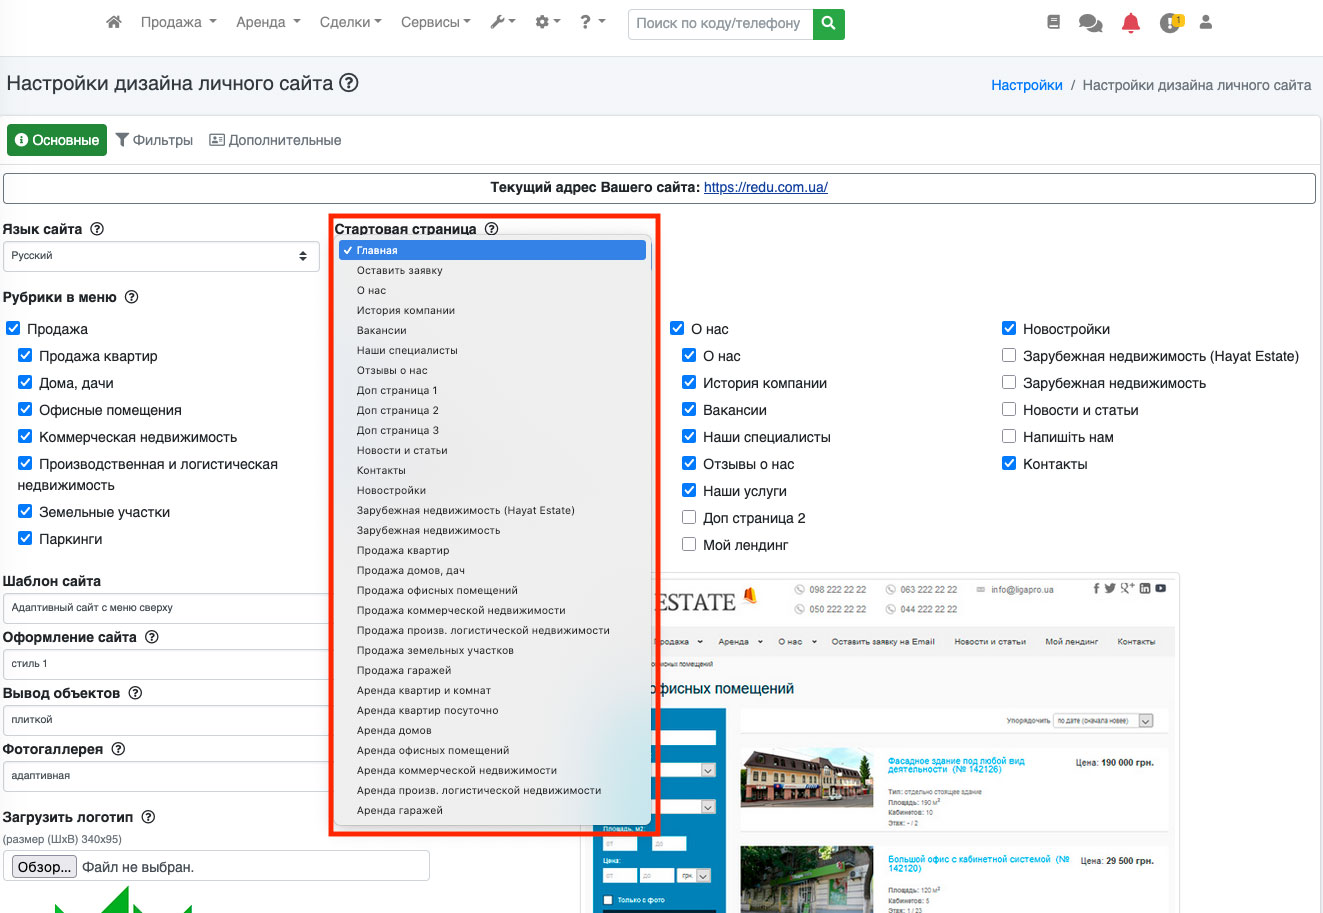Viewport: 1323px width, 913px height.
Task: Open the chat messages icon
Action: (1090, 23)
